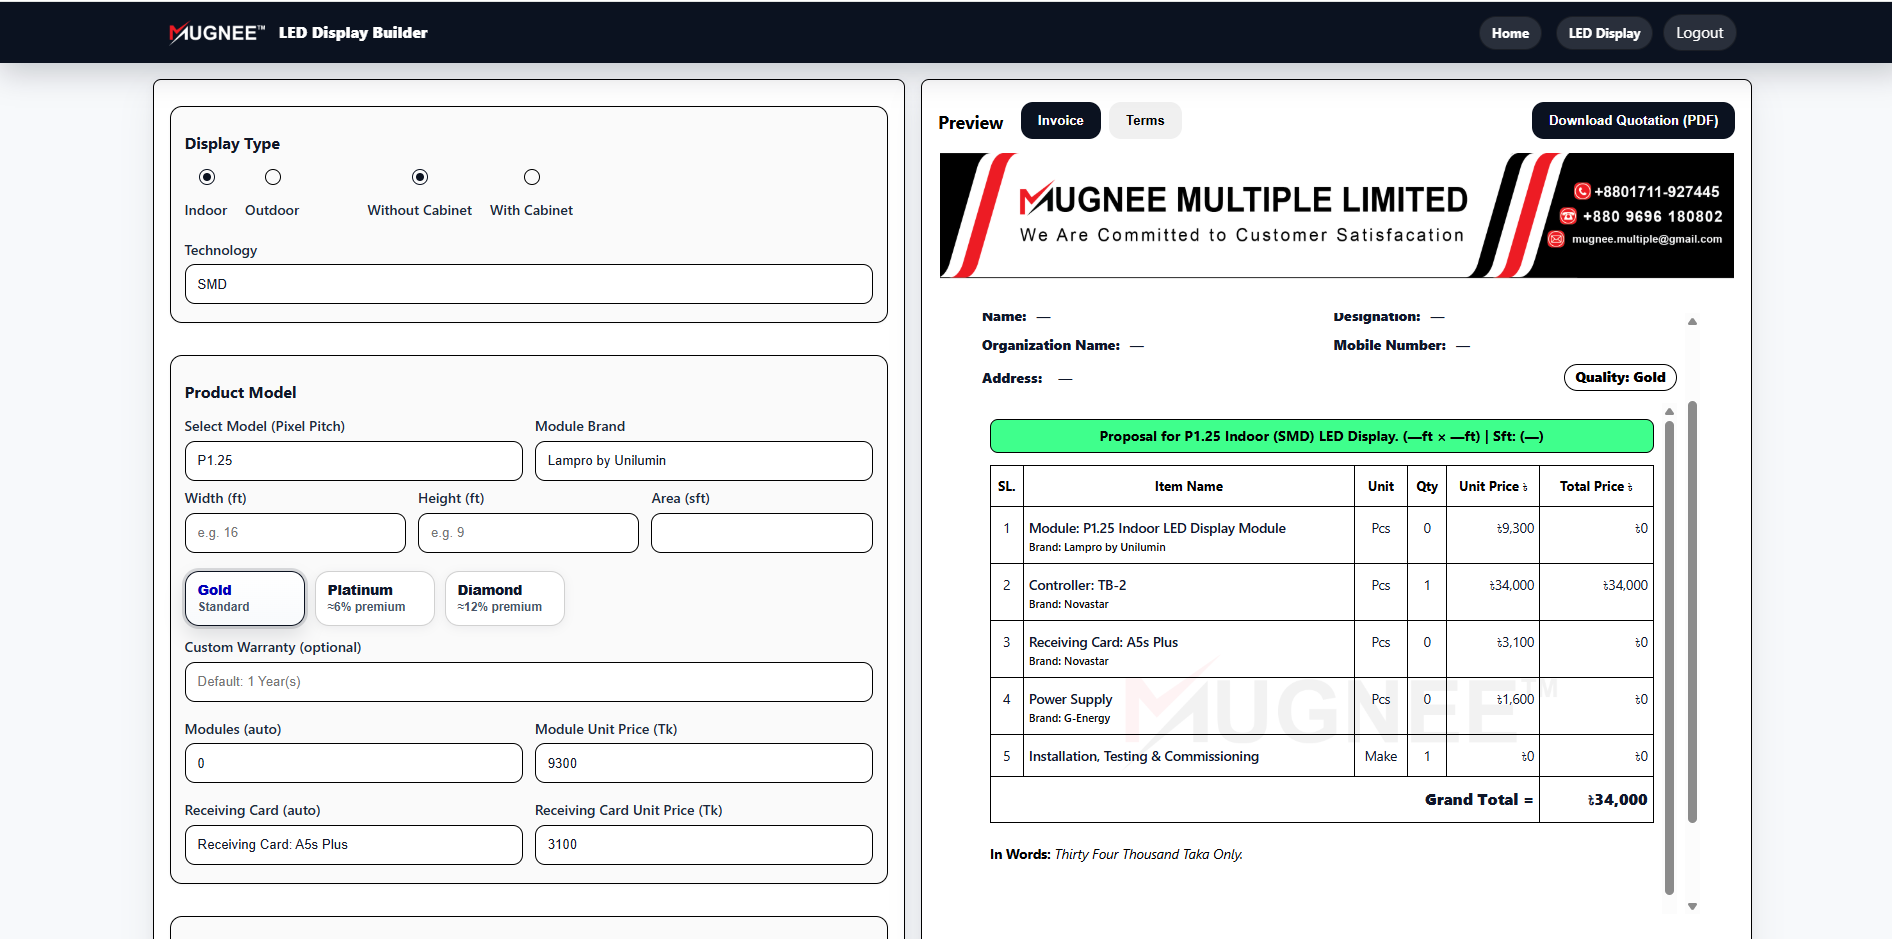Click the Grand Total amount ৳34,000

click(x=1617, y=800)
